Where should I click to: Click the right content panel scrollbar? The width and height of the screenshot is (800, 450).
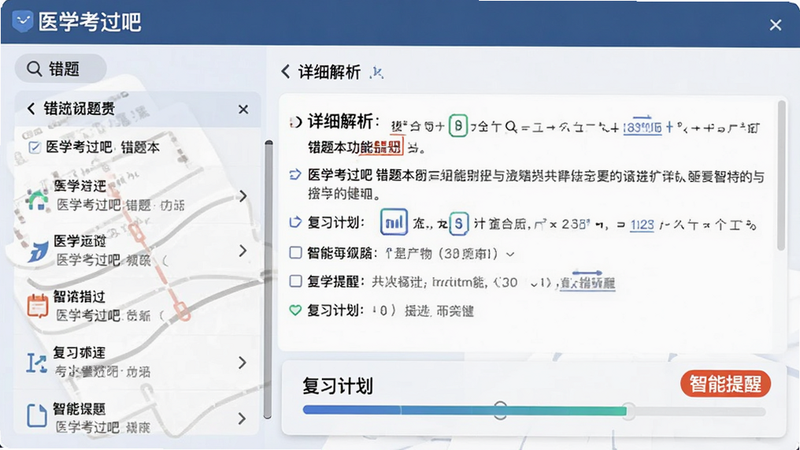pos(781,176)
